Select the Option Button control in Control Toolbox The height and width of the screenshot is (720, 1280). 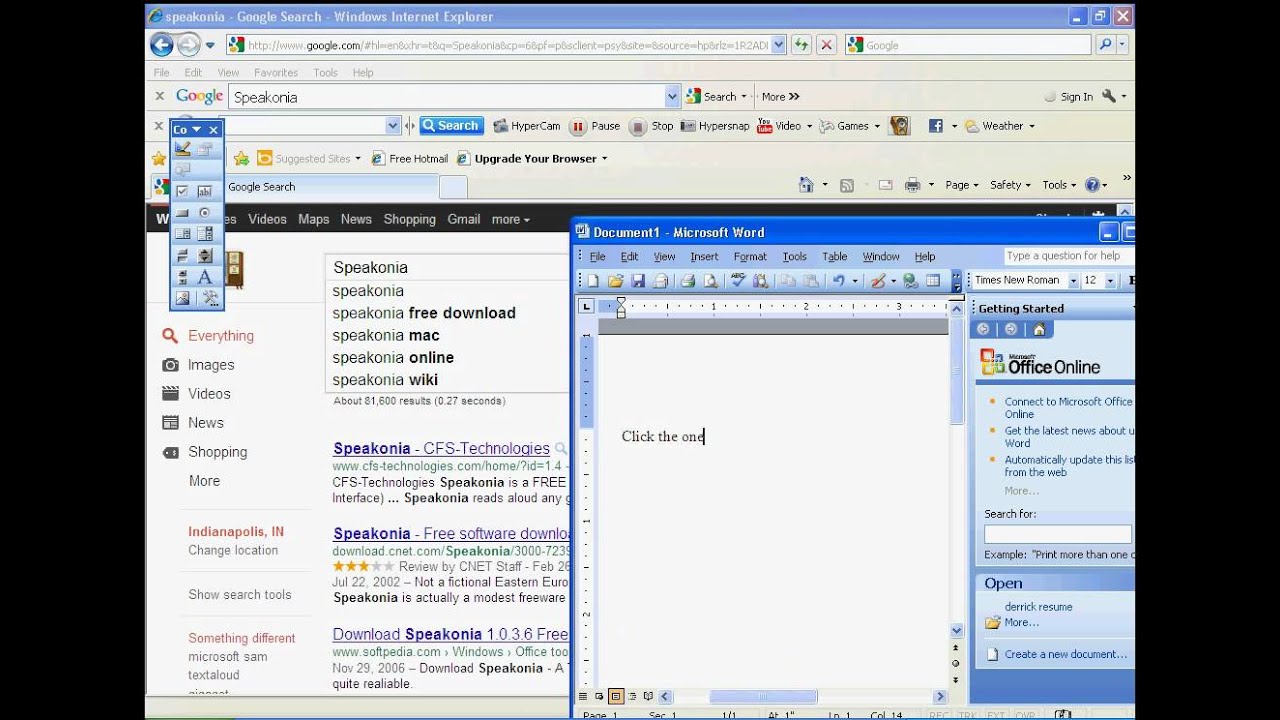[205, 212]
